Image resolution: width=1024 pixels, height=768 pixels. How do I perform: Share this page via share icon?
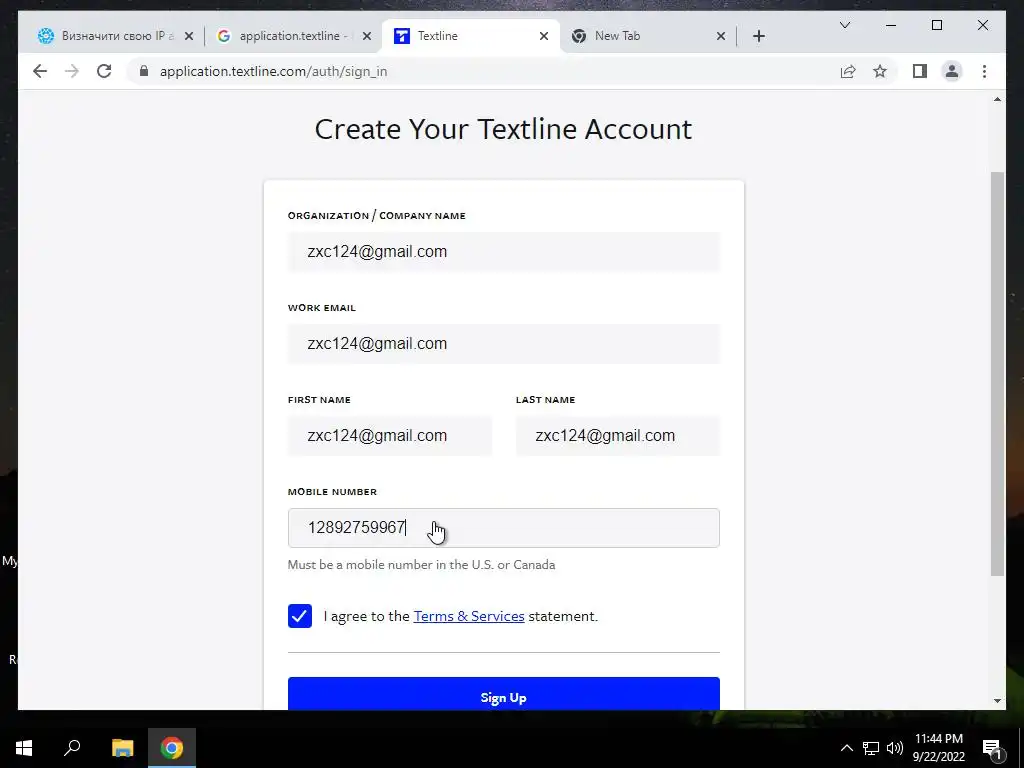tap(848, 71)
